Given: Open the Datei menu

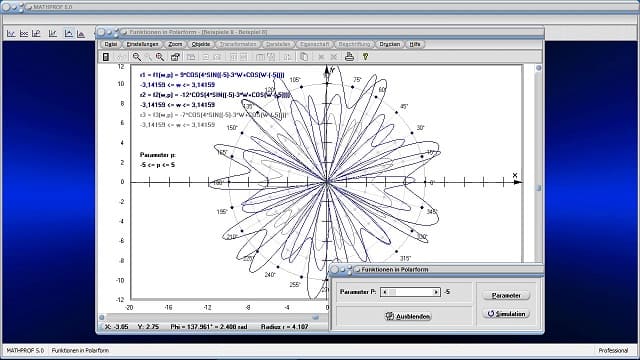Looking at the screenshot, I should 111,44.
